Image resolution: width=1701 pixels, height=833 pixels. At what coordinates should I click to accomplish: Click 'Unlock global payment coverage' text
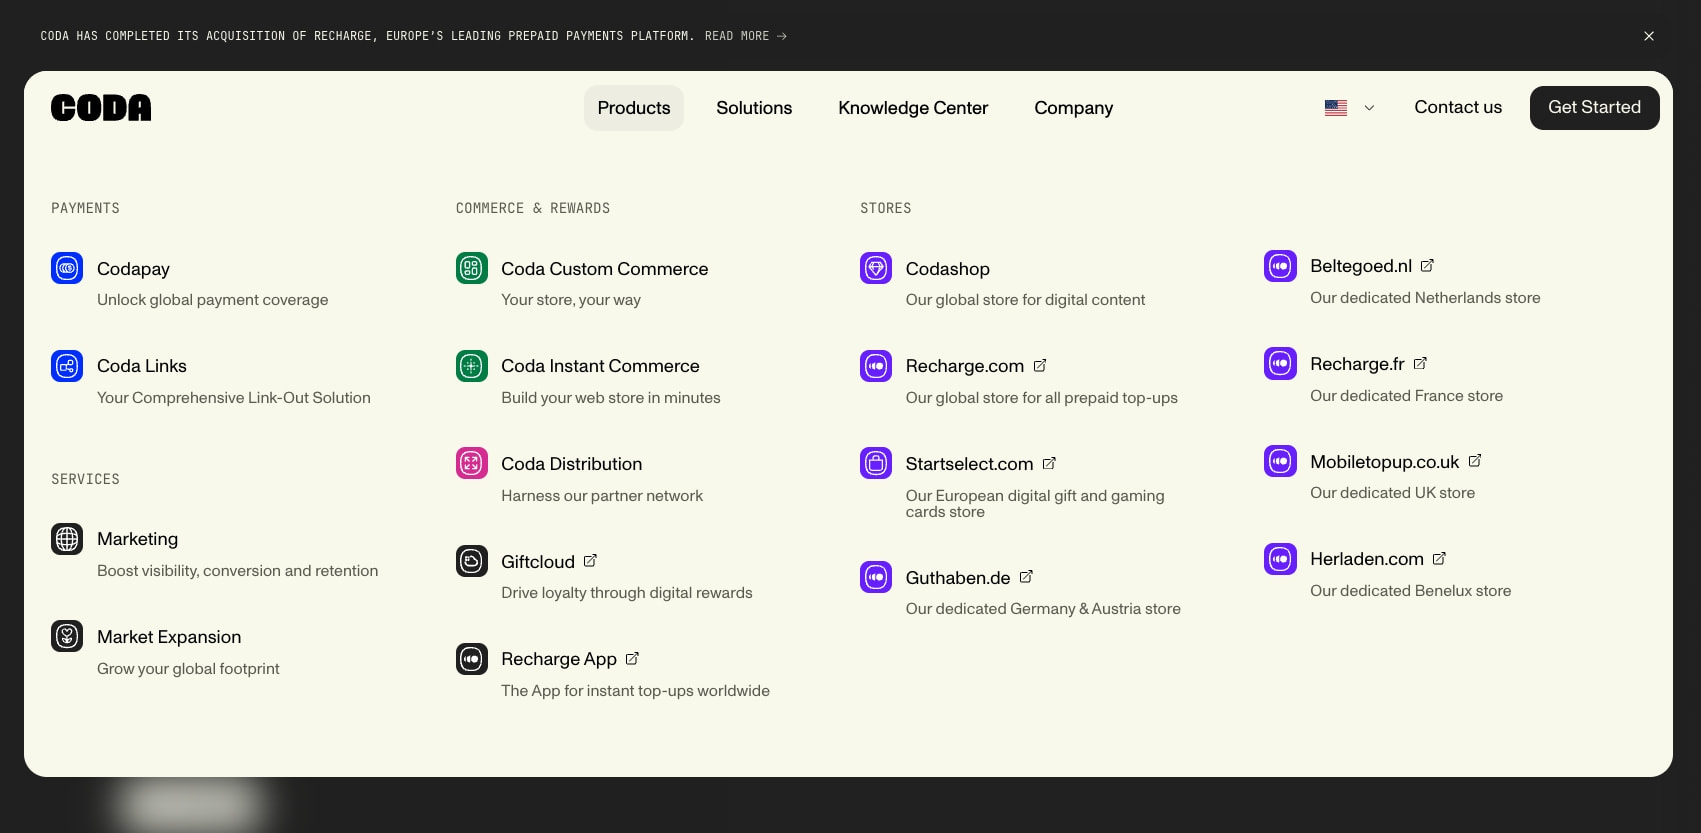click(212, 300)
